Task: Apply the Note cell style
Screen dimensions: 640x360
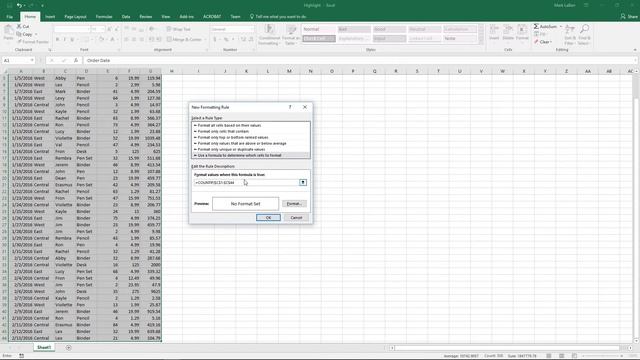Action: [x=460, y=38]
